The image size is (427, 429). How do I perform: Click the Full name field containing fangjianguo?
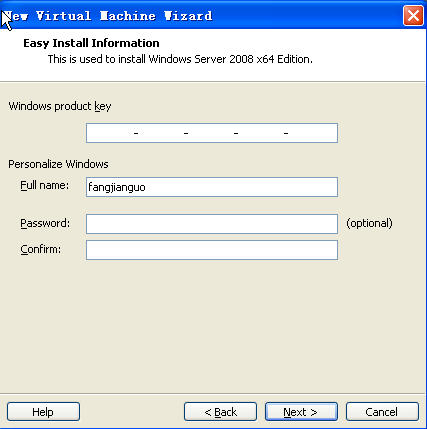coord(212,187)
